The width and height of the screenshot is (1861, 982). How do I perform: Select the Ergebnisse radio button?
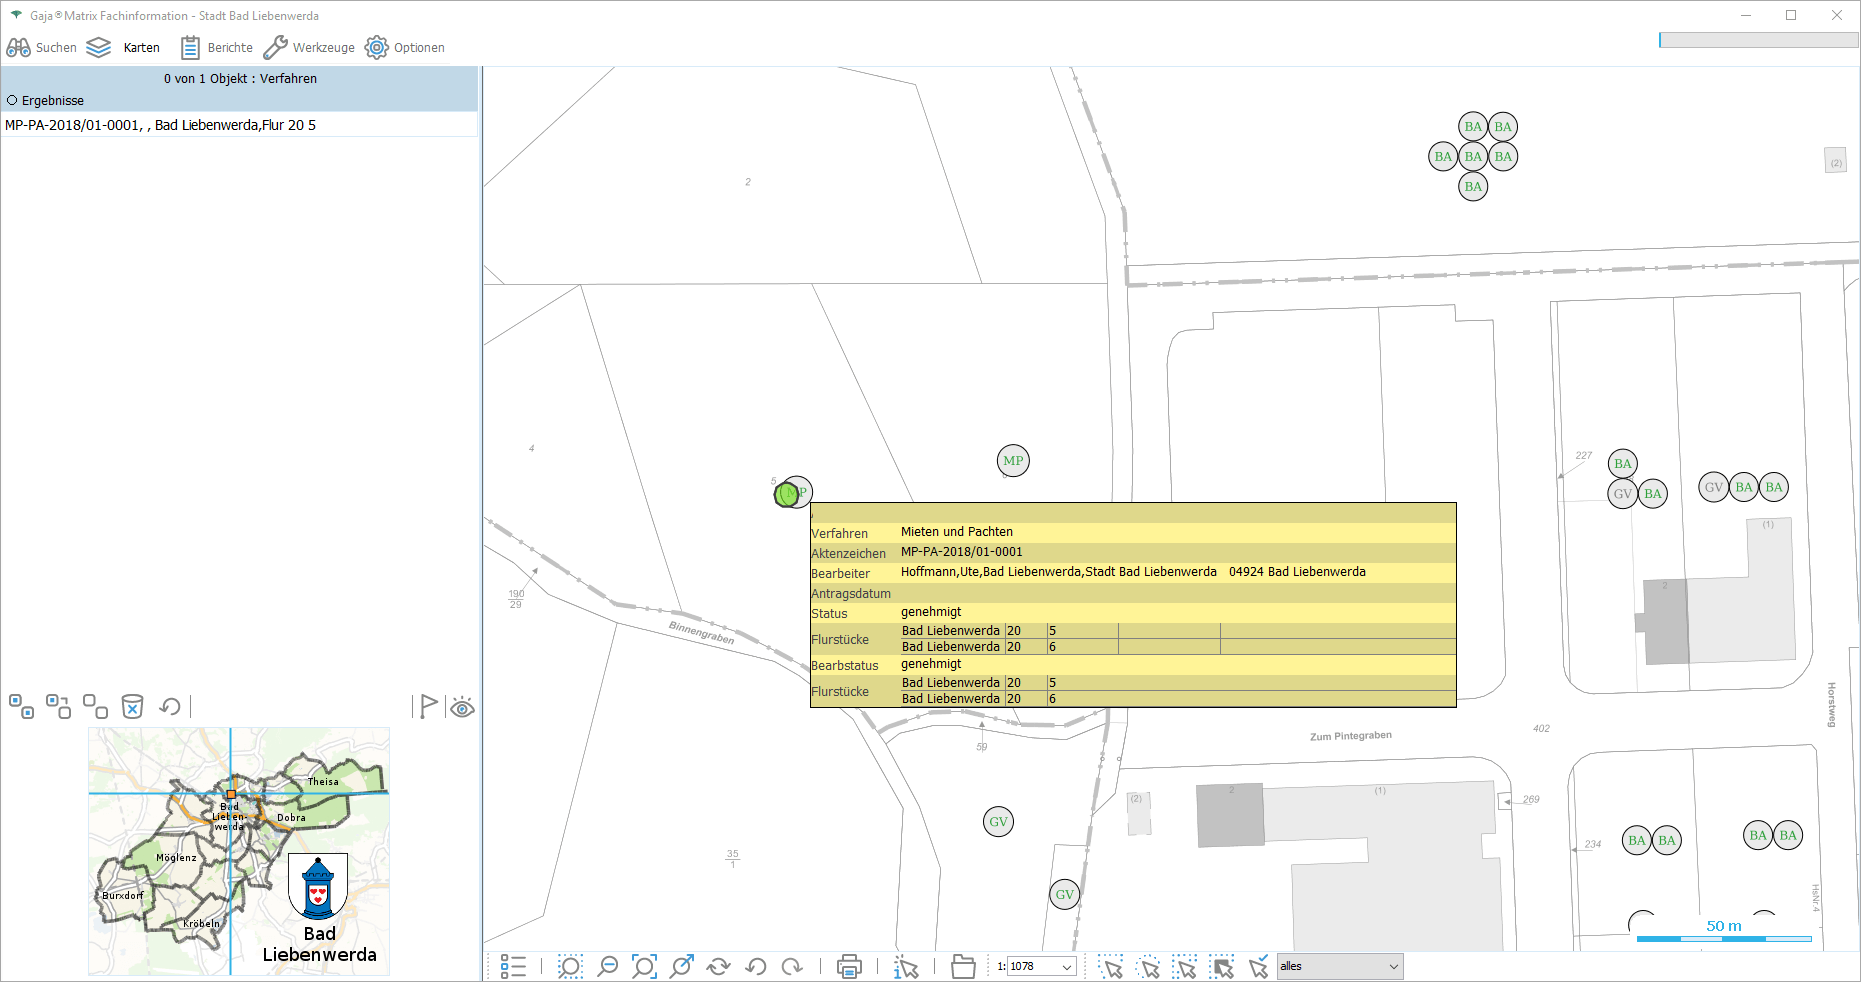click(13, 101)
